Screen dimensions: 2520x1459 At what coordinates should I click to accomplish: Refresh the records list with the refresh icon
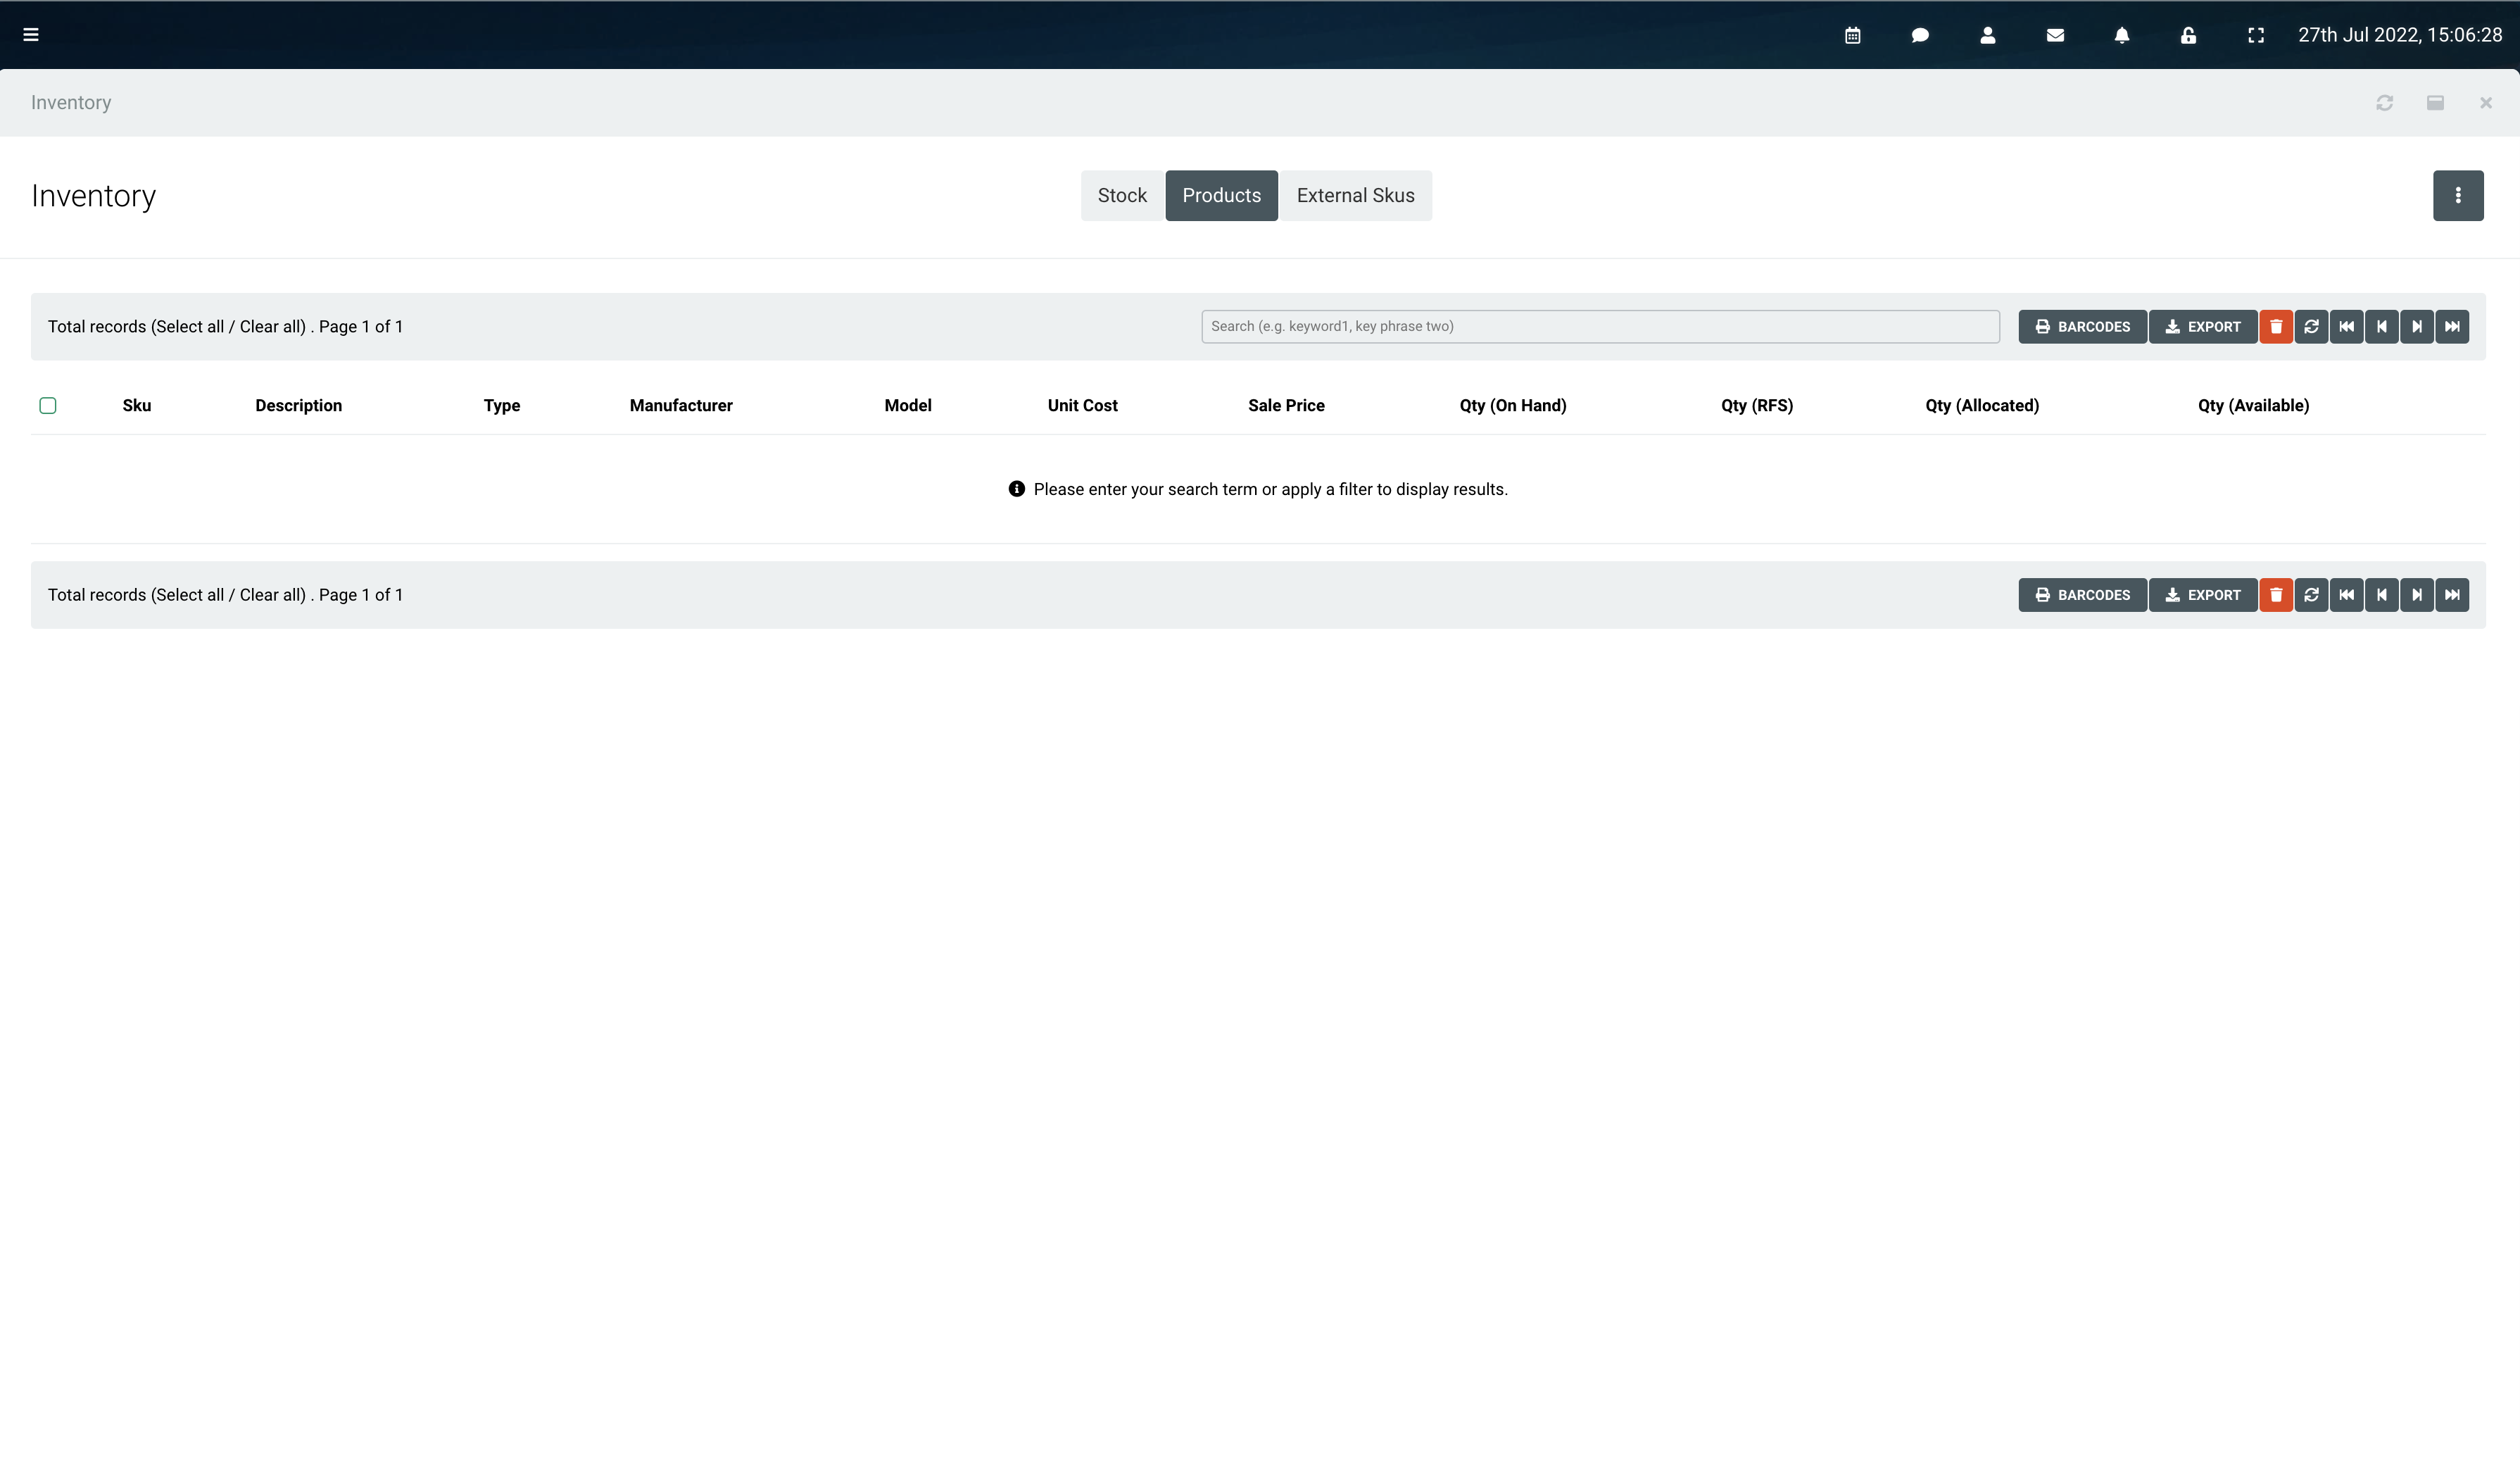(x=2312, y=326)
